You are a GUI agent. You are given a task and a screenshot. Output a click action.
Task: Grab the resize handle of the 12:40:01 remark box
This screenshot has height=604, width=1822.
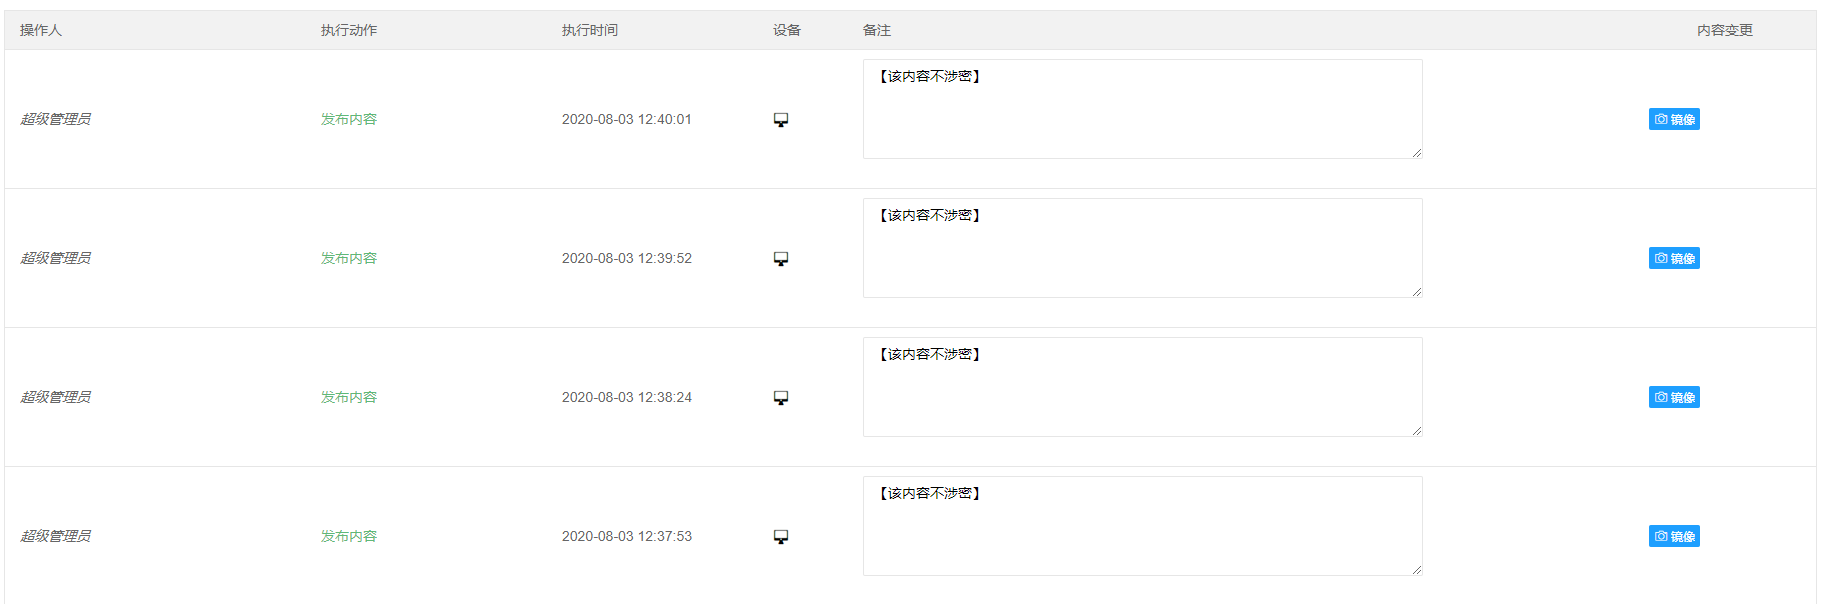pos(1417,153)
